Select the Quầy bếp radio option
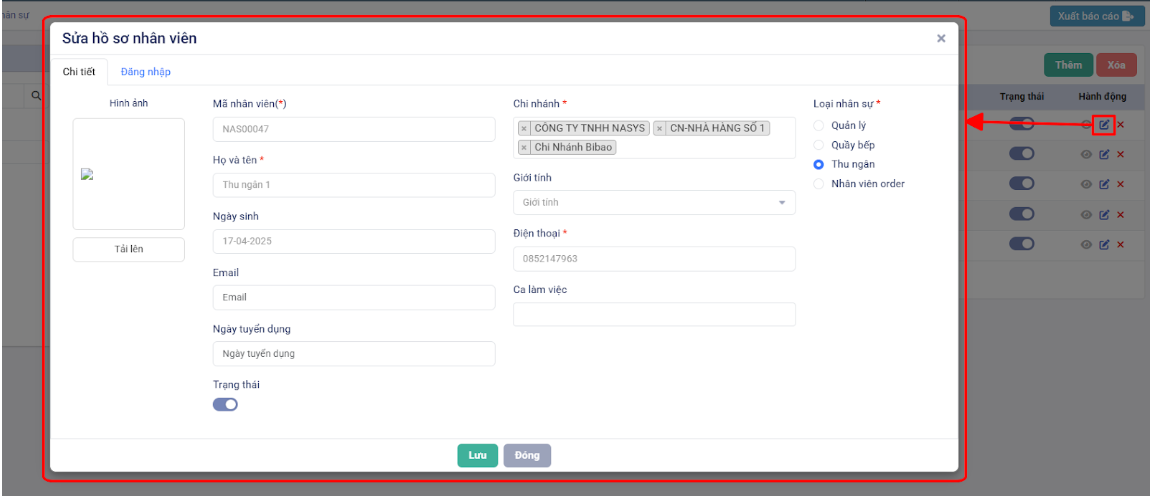 [x=819, y=145]
